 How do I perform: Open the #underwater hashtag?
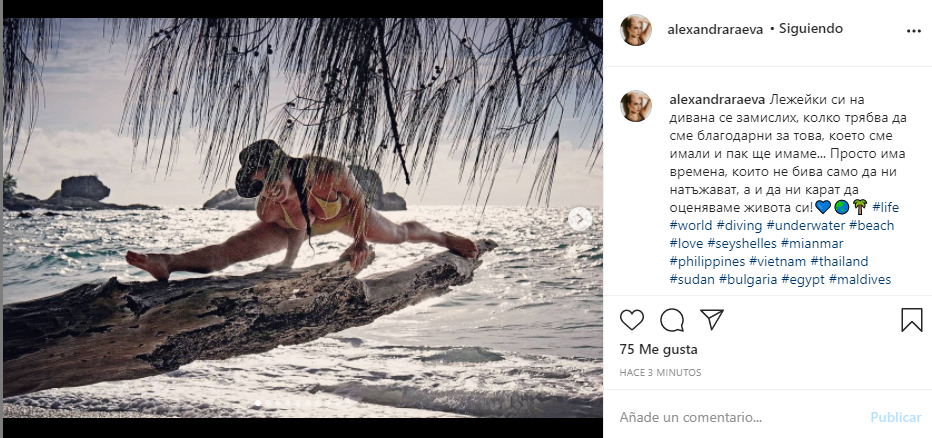point(807,225)
